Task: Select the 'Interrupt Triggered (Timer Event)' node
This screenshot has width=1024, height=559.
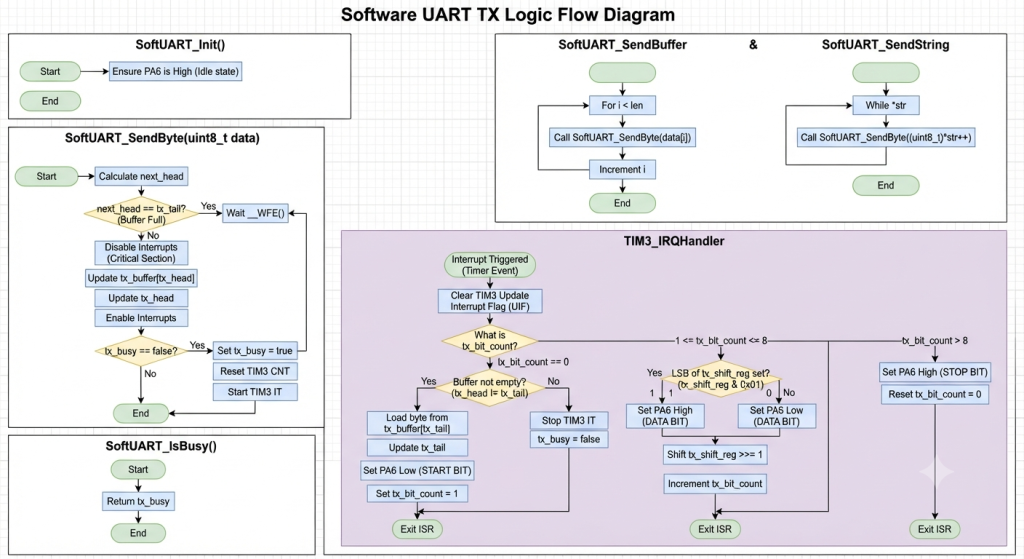Action: coord(490,265)
